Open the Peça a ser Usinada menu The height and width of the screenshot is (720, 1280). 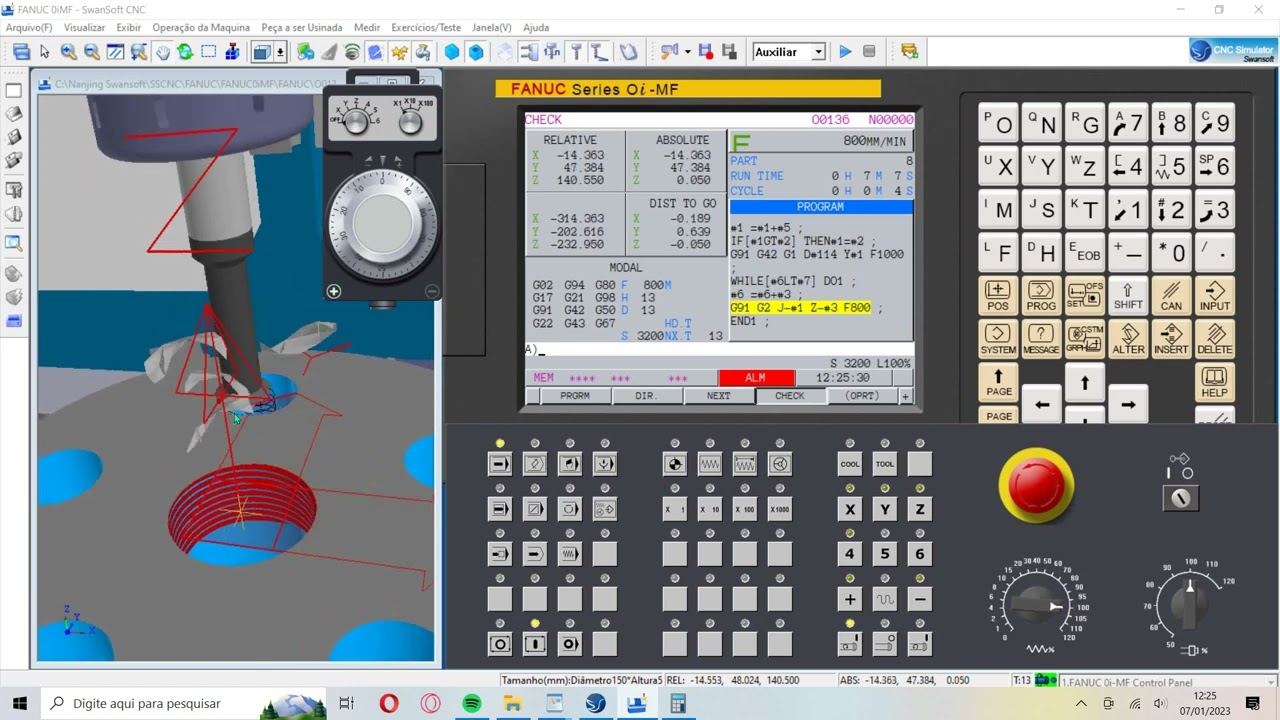[302, 28]
